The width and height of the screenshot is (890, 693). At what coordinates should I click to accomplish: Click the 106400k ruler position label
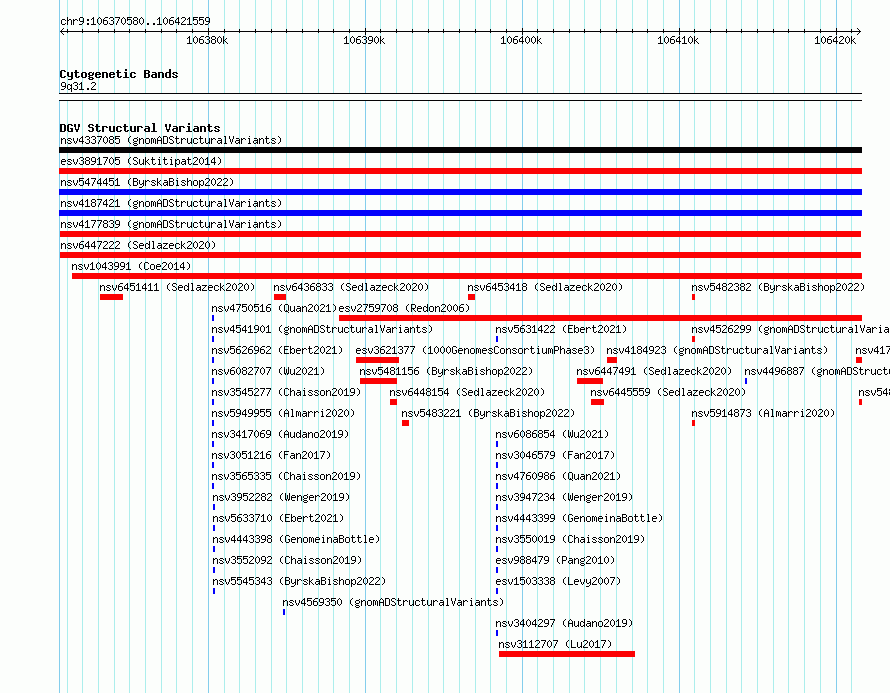pyautogui.click(x=521, y=40)
